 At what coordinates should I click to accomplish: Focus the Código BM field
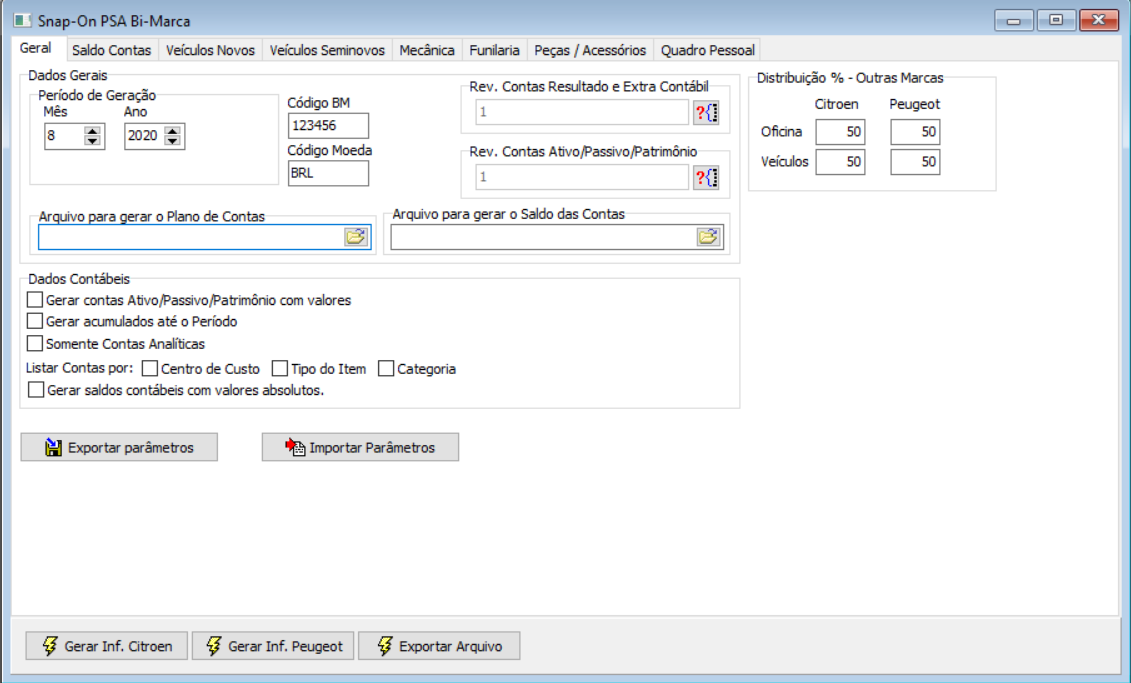[328, 125]
